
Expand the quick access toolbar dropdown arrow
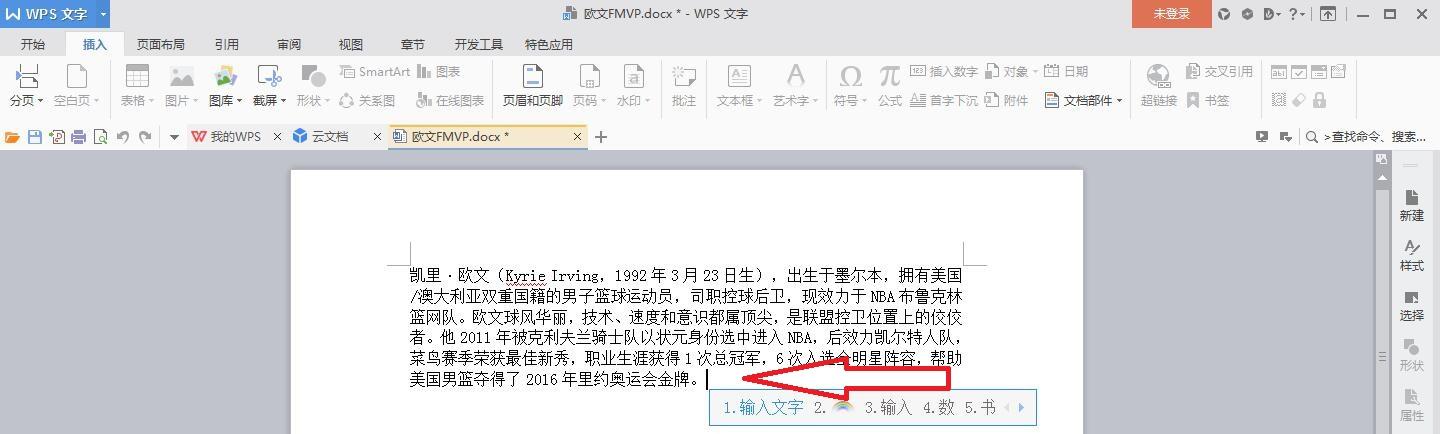[174, 137]
